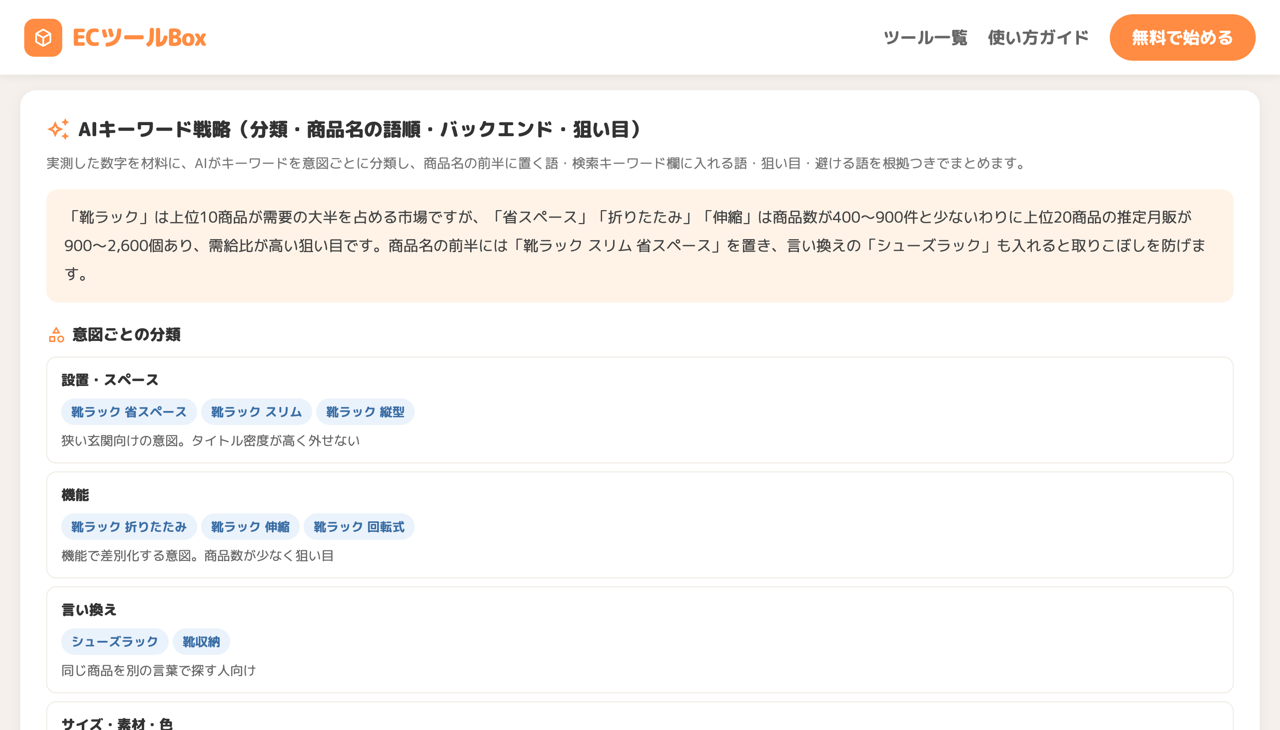This screenshot has height=730, width=1280.
Task: Select the シューズラック keyword chip
Action: point(115,642)
